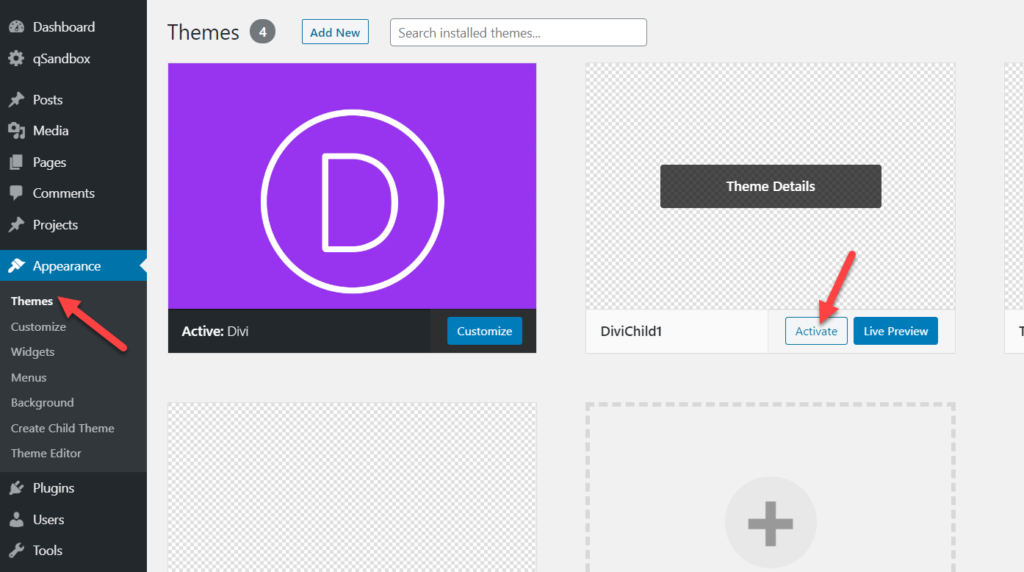The width and height of the screenshot is (1024, 572).
Task: Go to Widgets submenu
Action: 33,352
